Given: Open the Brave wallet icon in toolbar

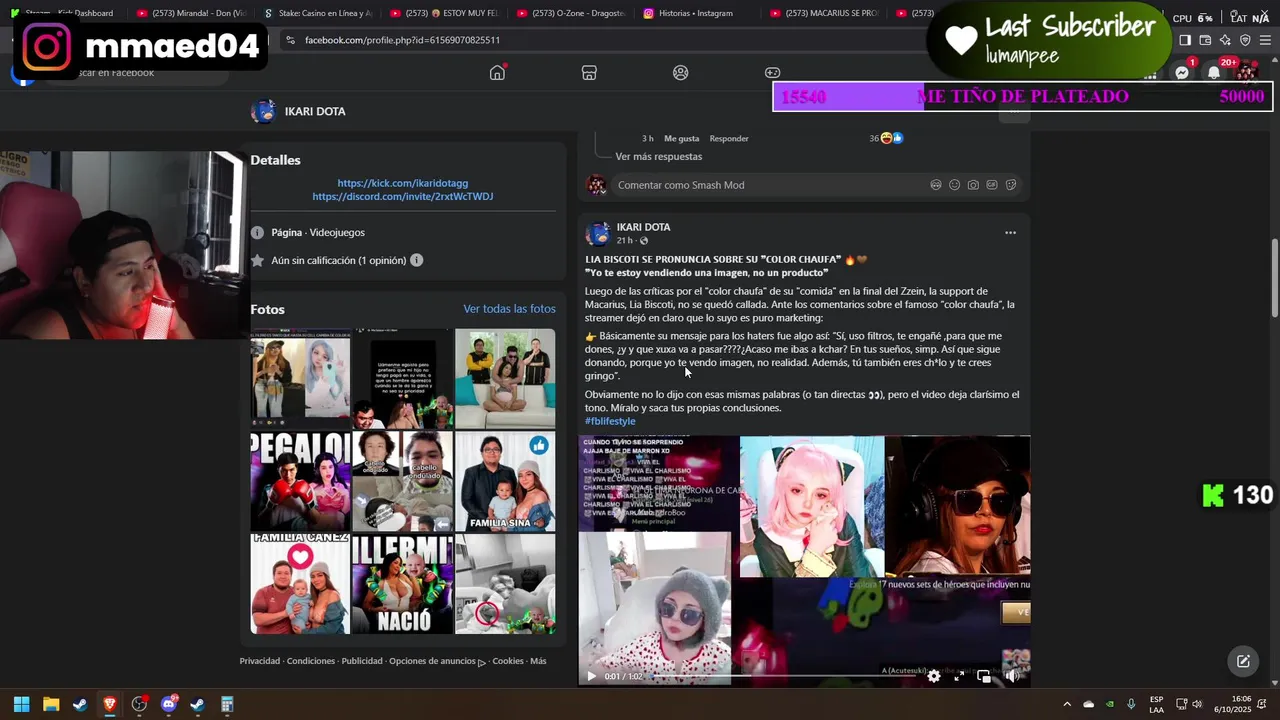Looking at the screenshot, I should tap(1205, 40).
